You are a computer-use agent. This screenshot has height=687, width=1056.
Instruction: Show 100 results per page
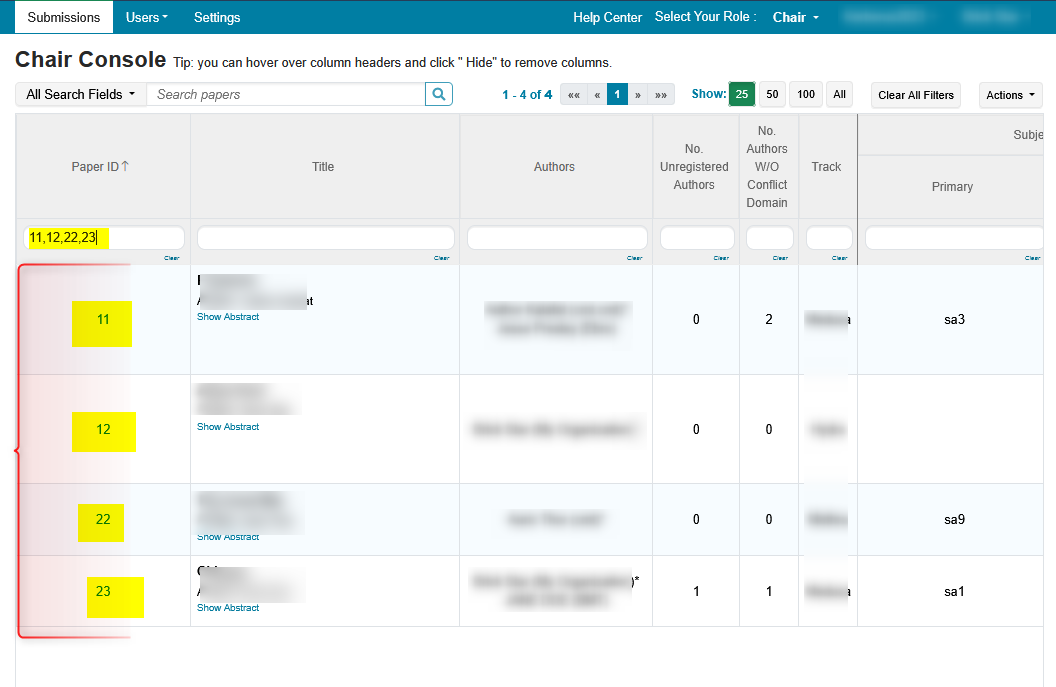[806, 94]
